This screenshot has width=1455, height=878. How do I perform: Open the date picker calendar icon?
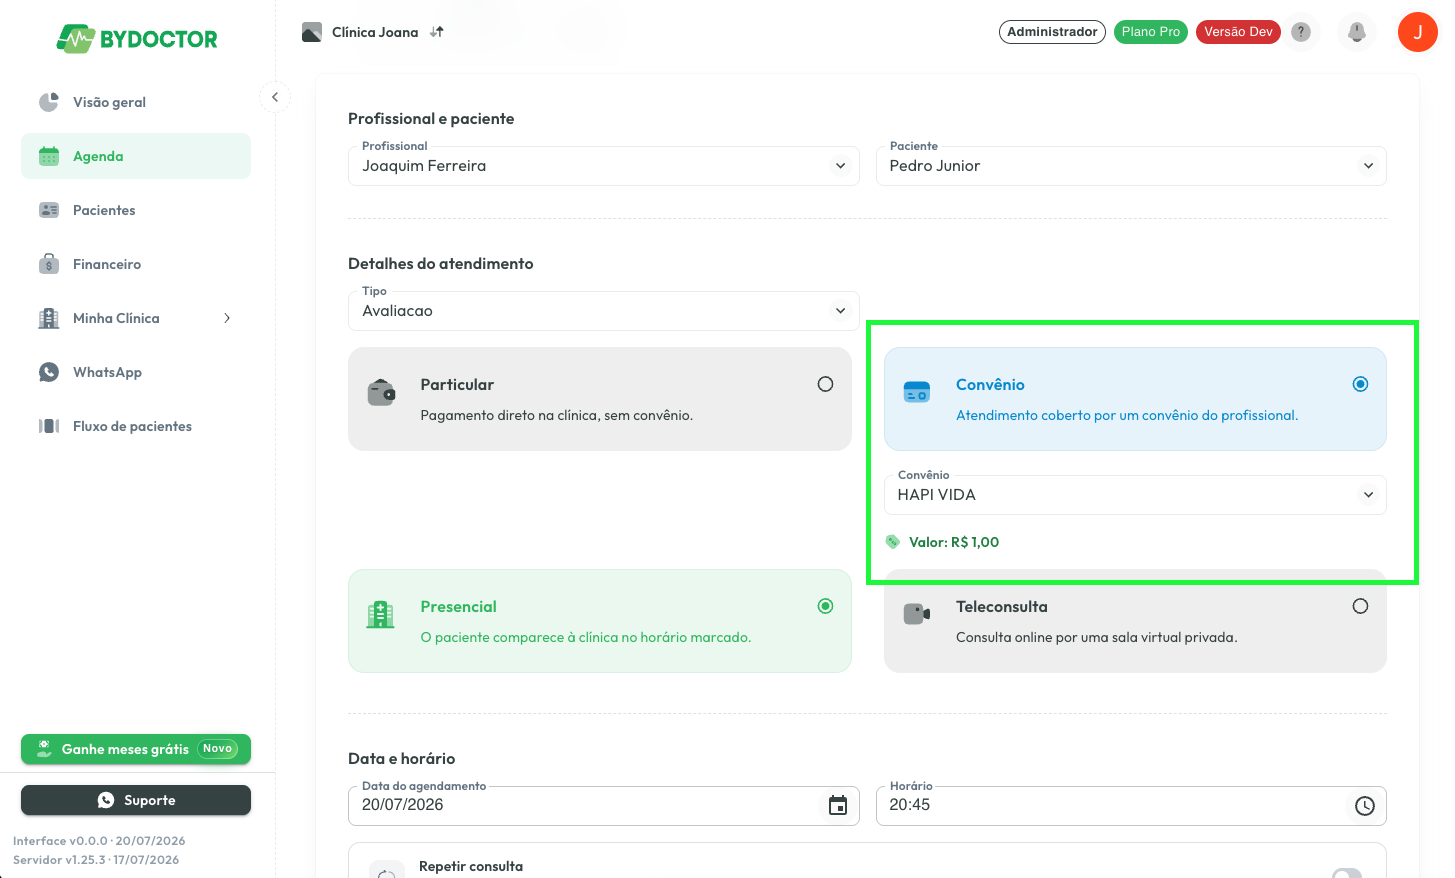pyautogui.click(x=838, y=806)
